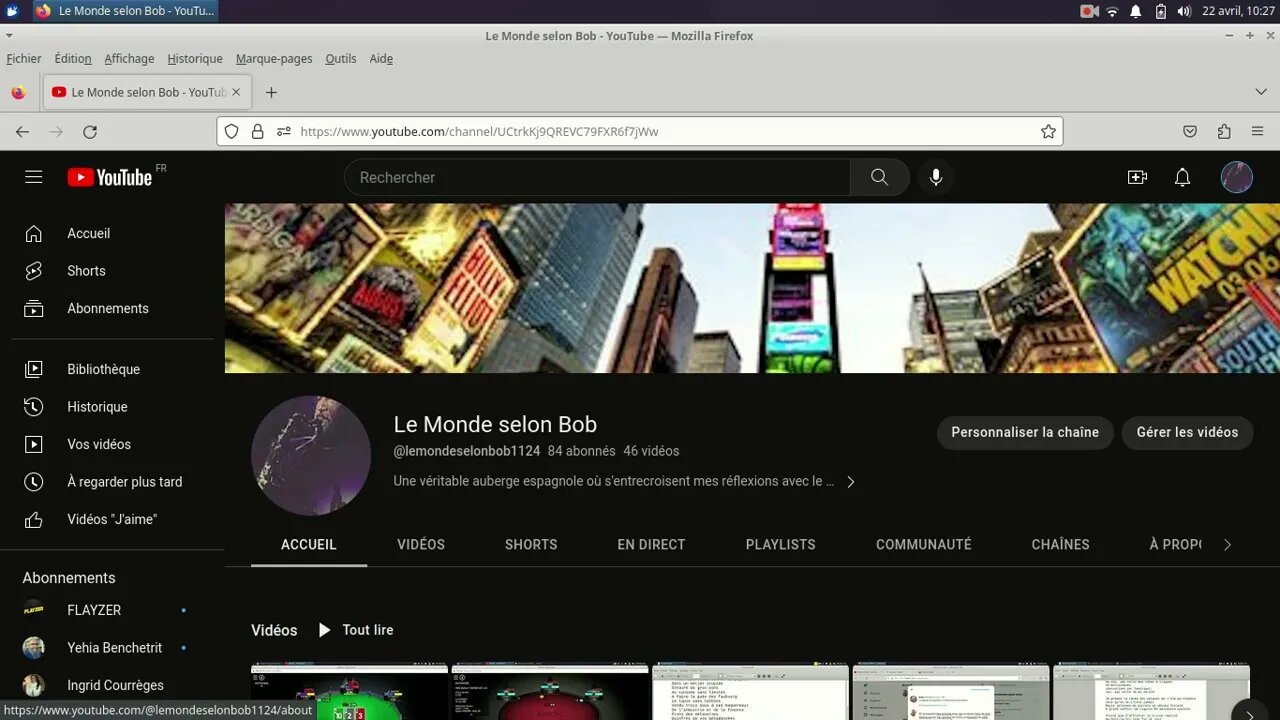Open the Marque-pages menu
The height and width of the screenshot is (720, 1280).
tap(274, 59)
